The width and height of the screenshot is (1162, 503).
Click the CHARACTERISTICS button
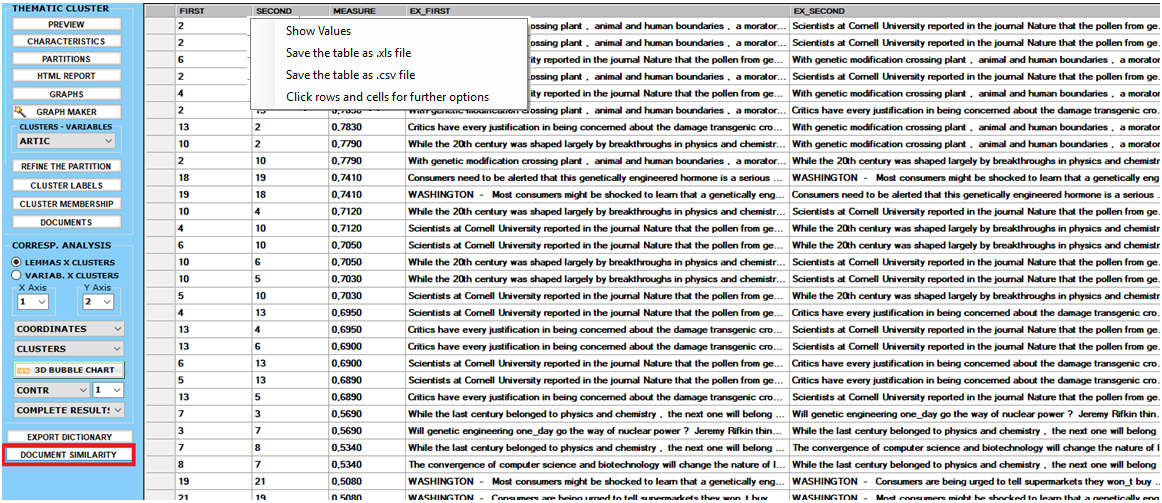[66, 41]
